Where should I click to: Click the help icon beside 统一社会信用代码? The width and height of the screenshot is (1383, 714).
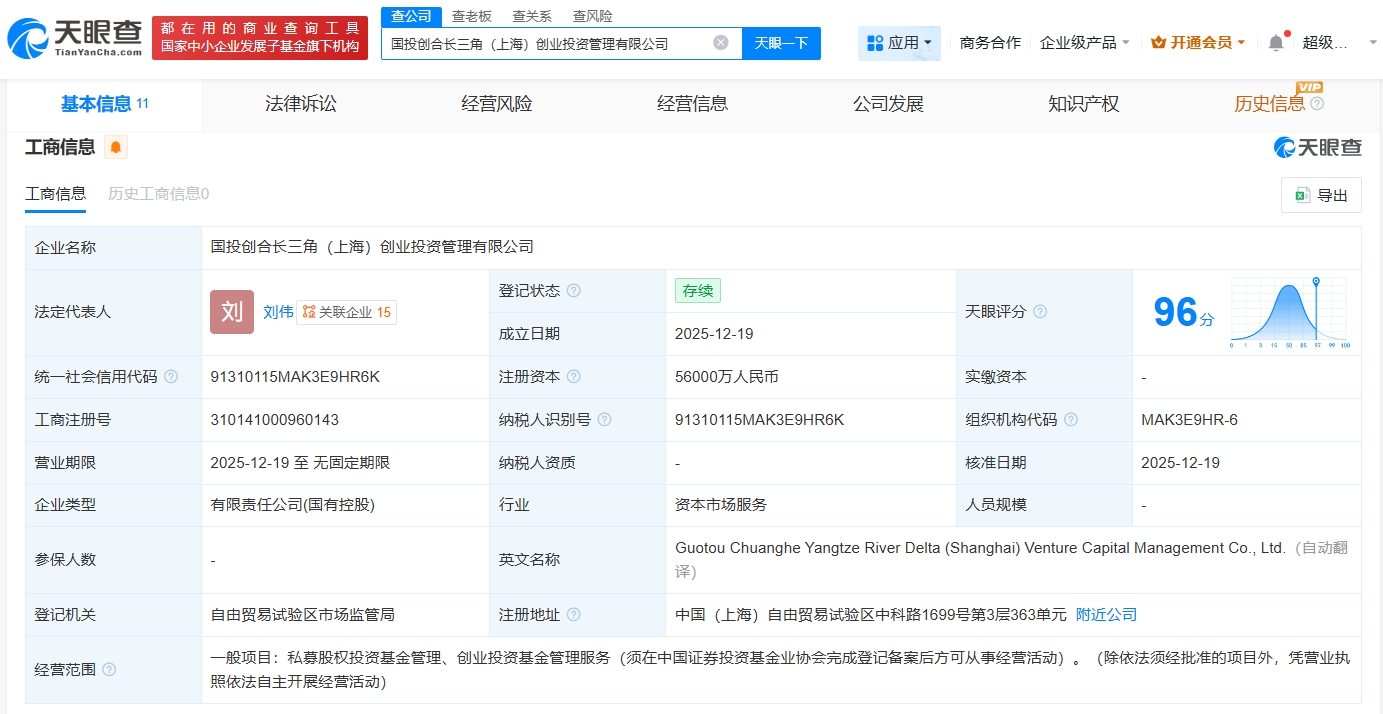(x=171, y=377)
